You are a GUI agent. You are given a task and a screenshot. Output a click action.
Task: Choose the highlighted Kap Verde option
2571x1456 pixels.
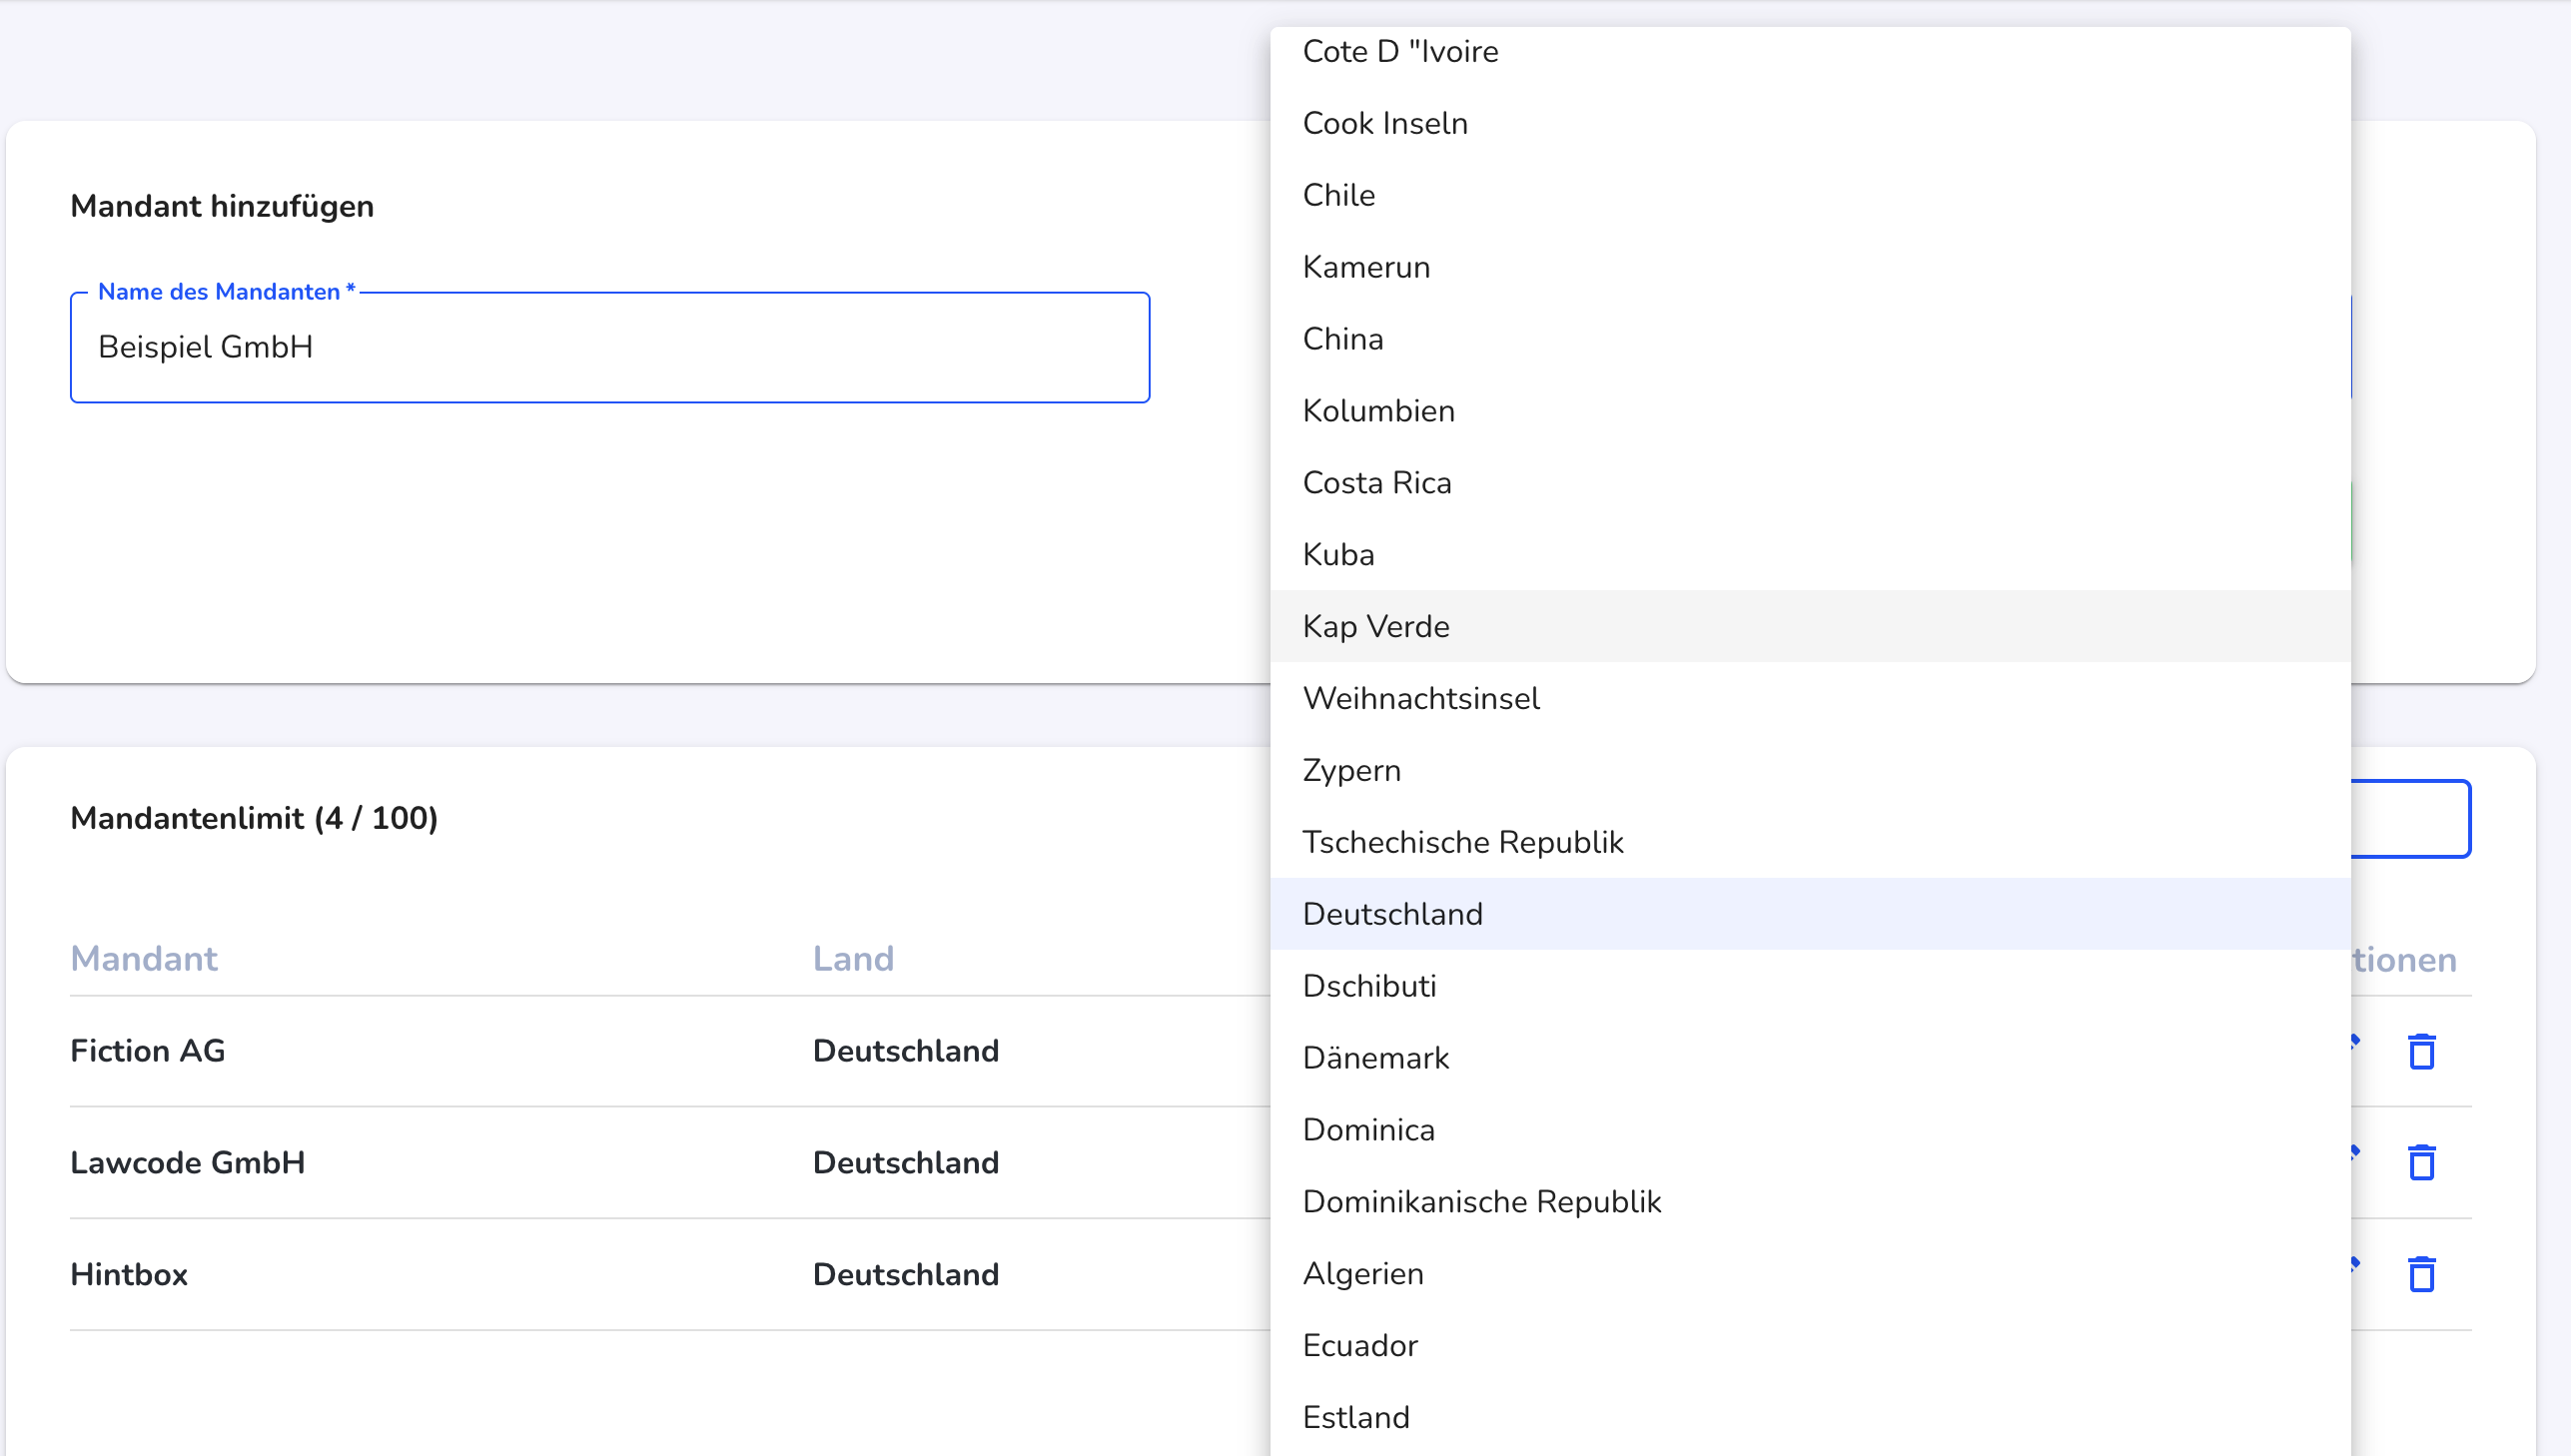pos(1810,626)
